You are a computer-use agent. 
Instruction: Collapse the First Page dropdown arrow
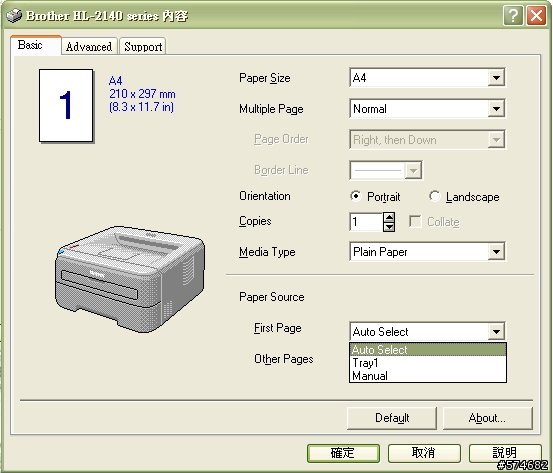point(496,332)
